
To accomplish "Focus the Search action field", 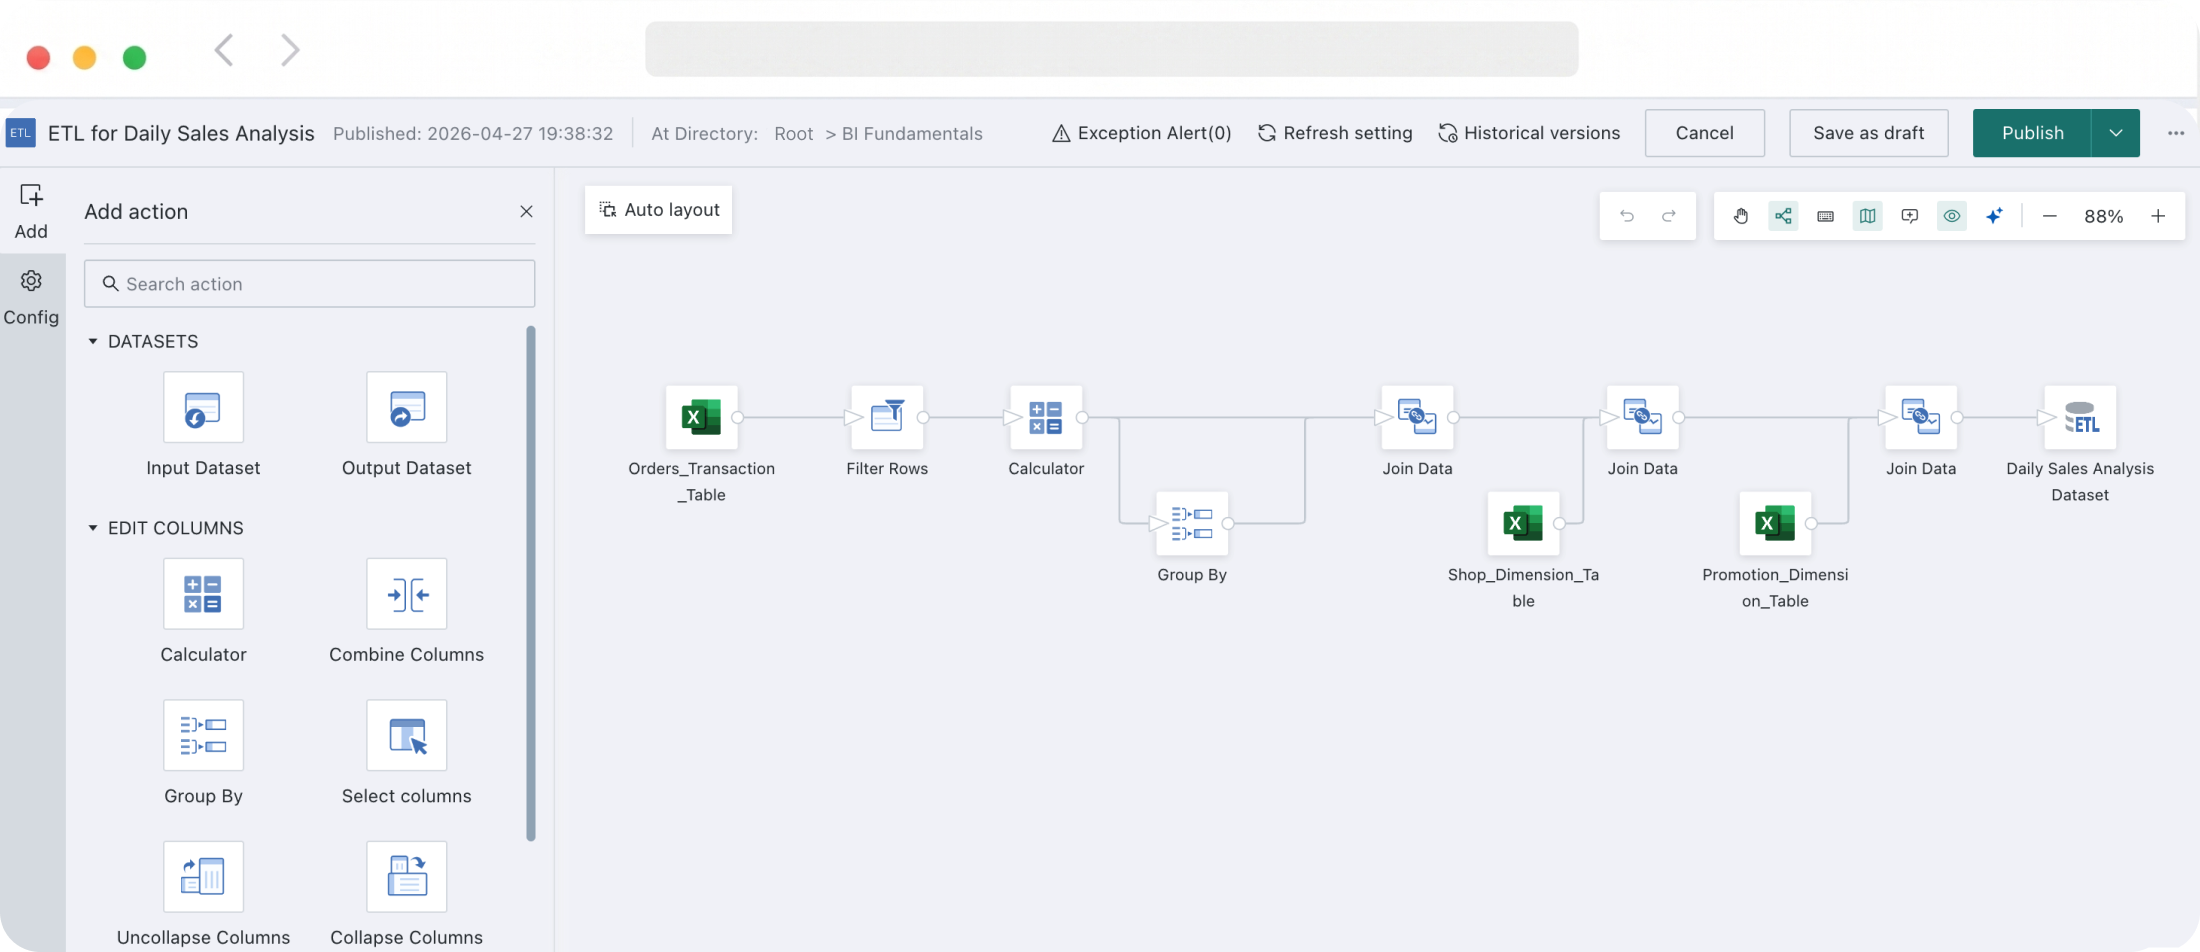I will coord(309,284).
